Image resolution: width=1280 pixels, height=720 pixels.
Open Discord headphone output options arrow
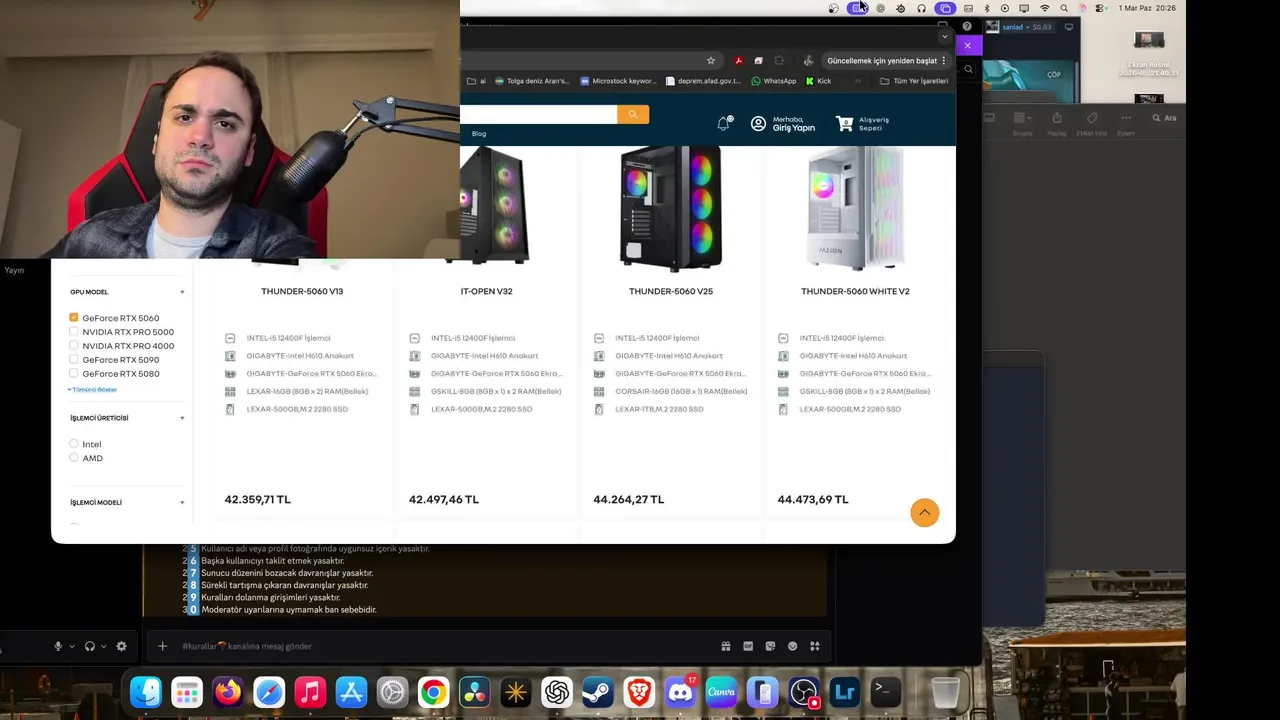pos(103,647)
